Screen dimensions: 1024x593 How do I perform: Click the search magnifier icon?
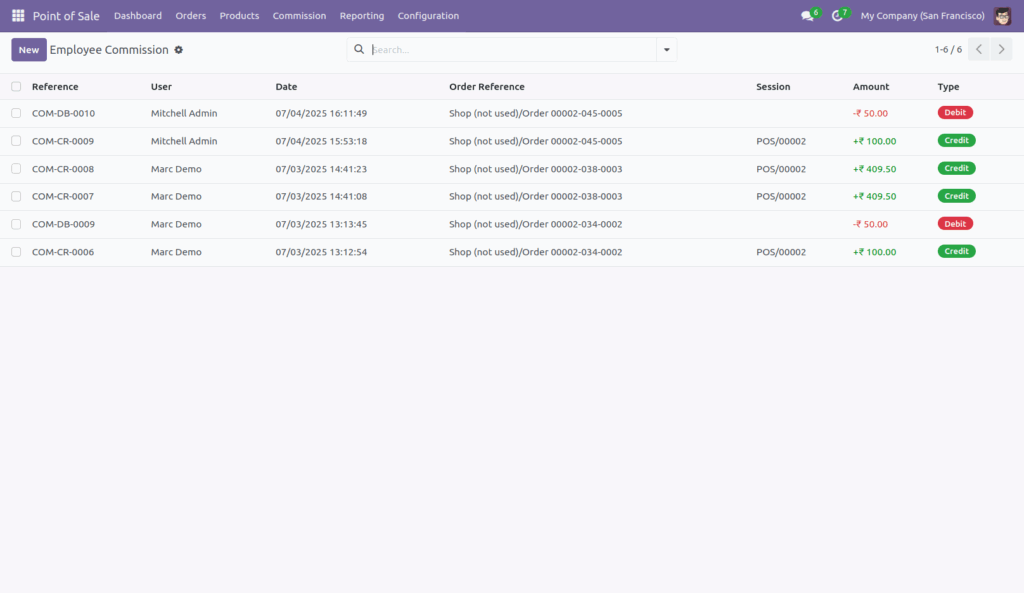[x=359, y=49]
